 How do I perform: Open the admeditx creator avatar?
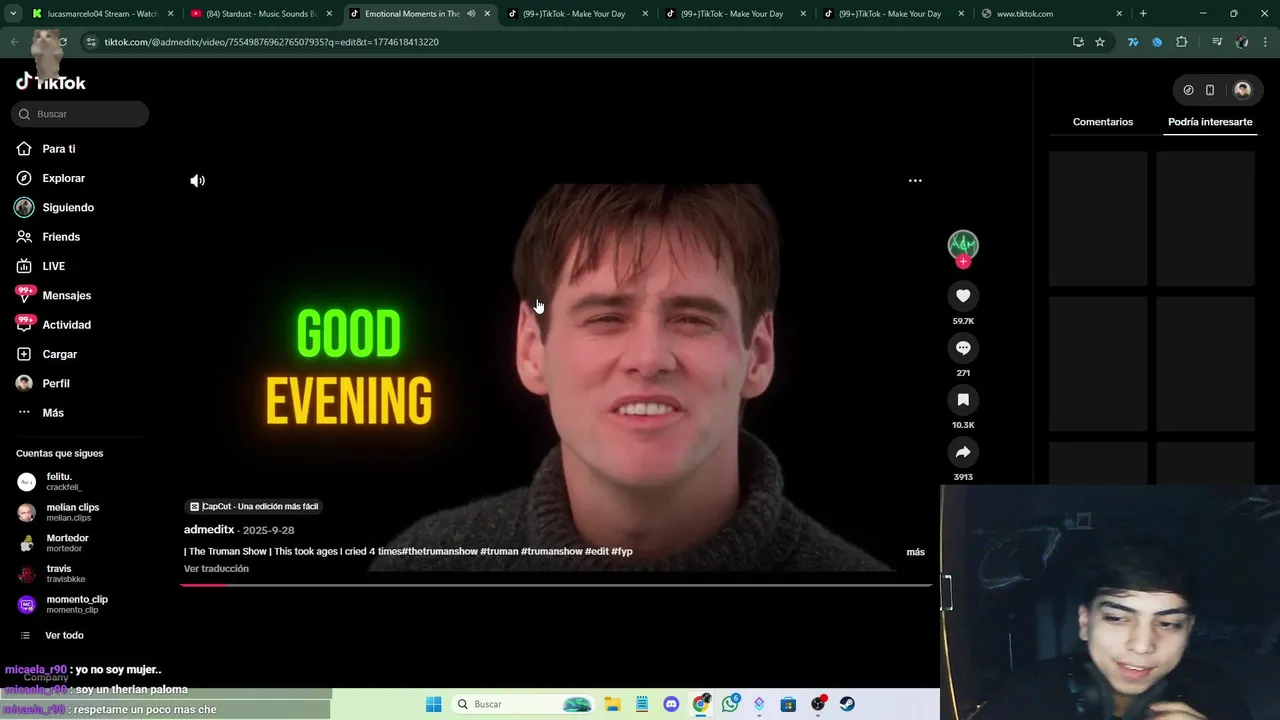pos(963,244)
